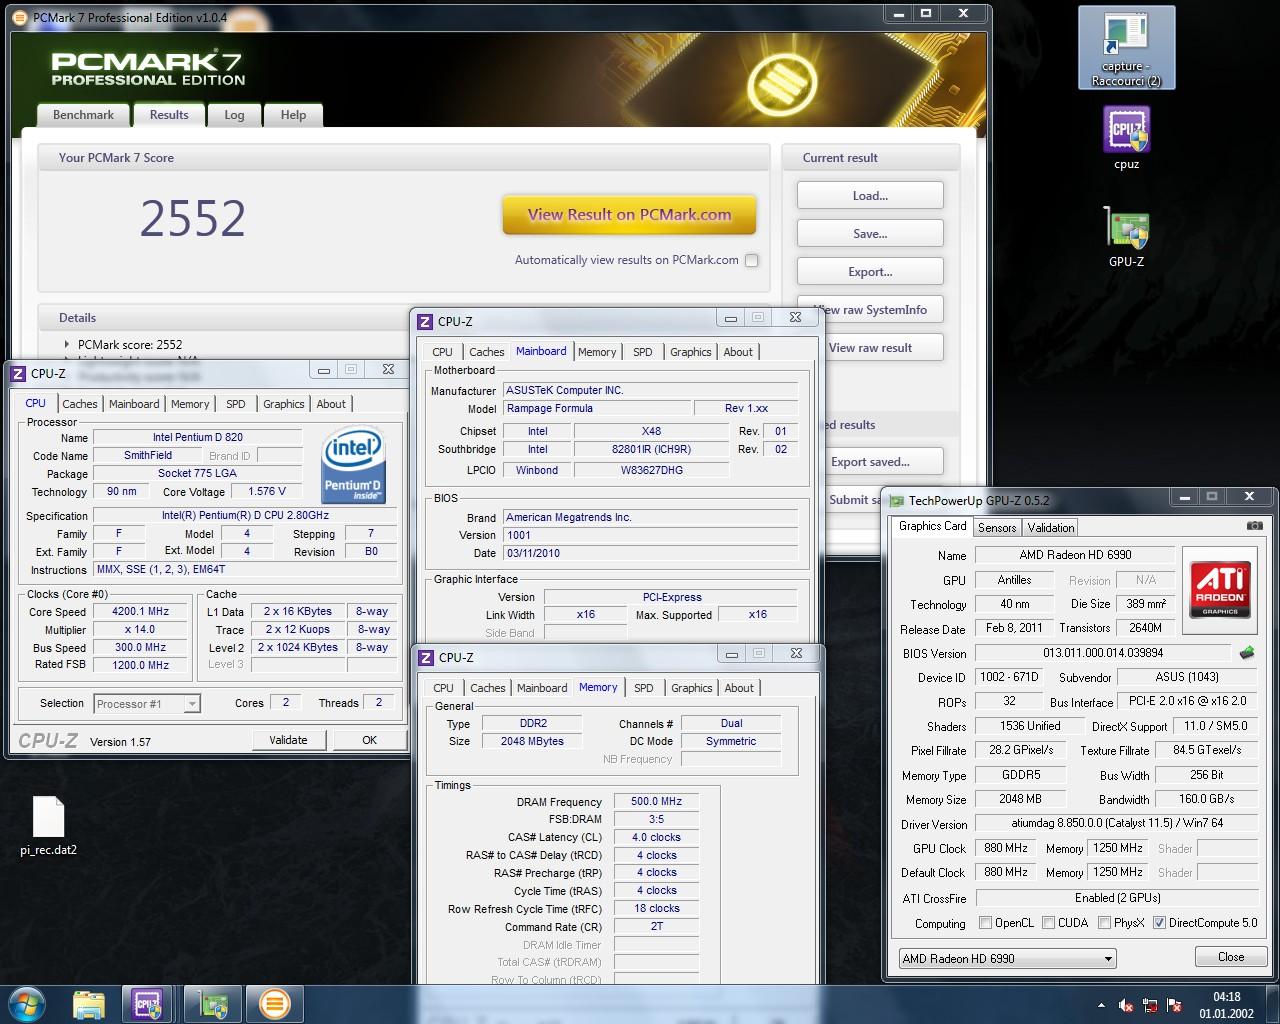This screenshot has width=1280, height=1024.
Task: Click the GPU-Z title bar icon
Action: pos(897,500)
